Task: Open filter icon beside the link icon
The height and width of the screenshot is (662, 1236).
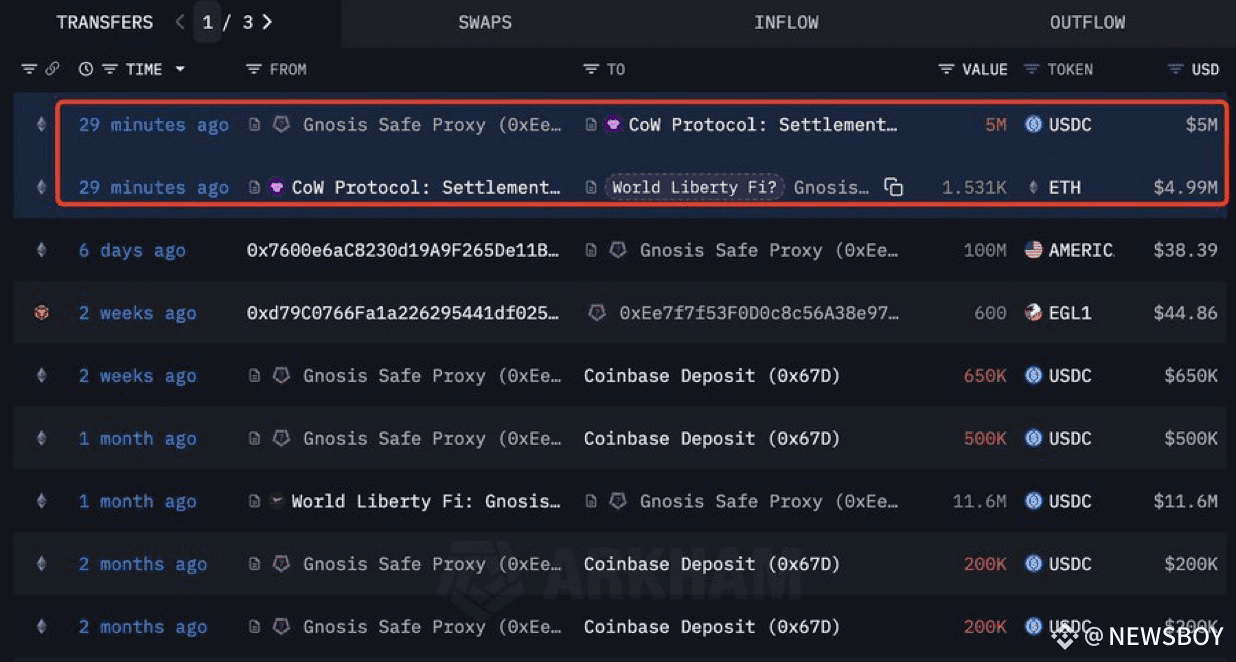Action: 29,69
